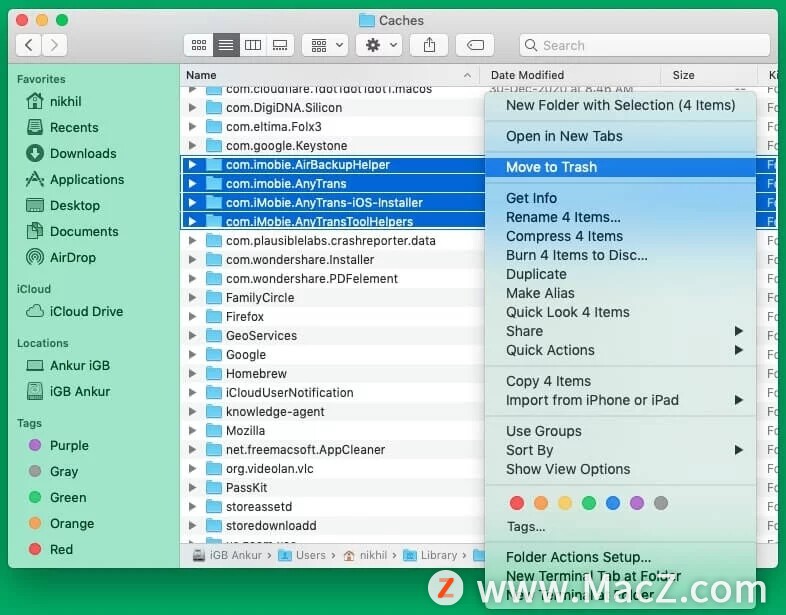
Task: Open Desktop in the sidebar
Action: click(63, 206)
